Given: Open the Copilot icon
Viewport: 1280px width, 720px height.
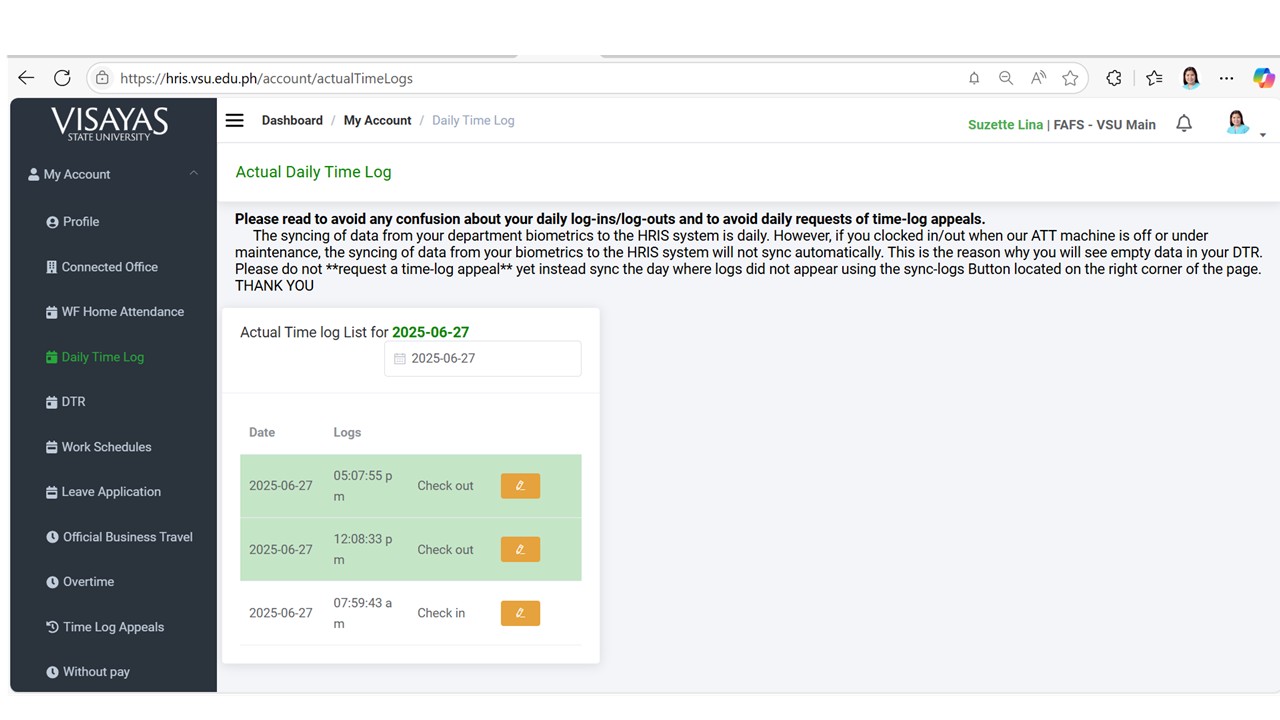Looking at the screenshot, I should tap(1264, 78).
